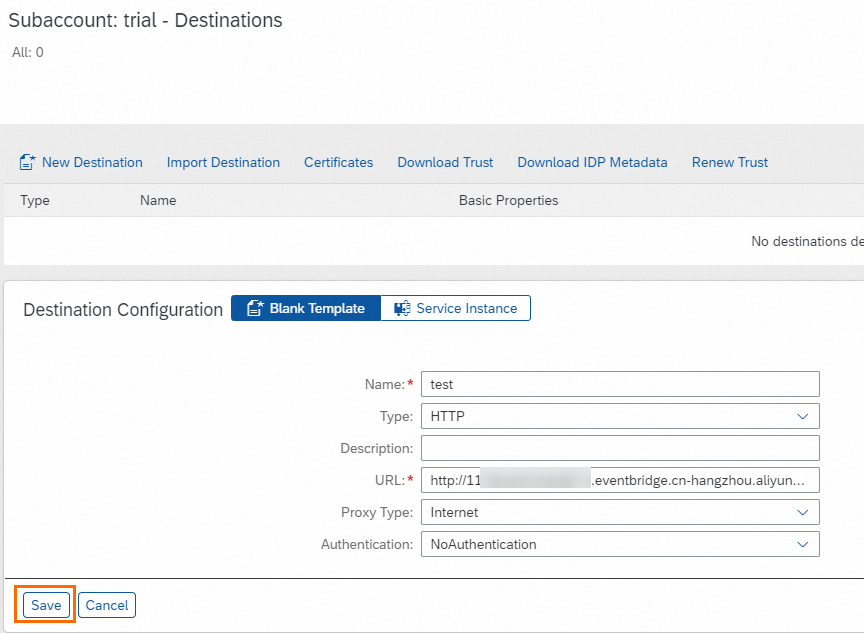Click the empty Description field
The height and width of the screenshot is (633, 864).
620,448
